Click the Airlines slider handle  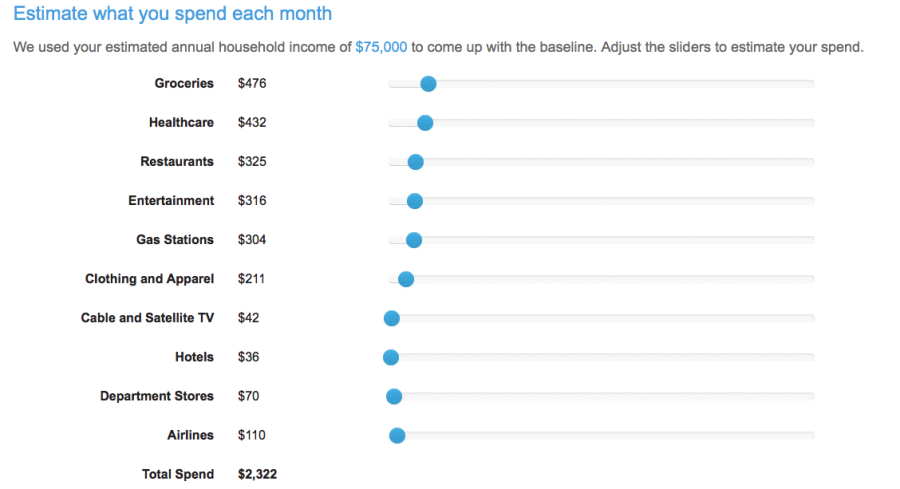397,435
